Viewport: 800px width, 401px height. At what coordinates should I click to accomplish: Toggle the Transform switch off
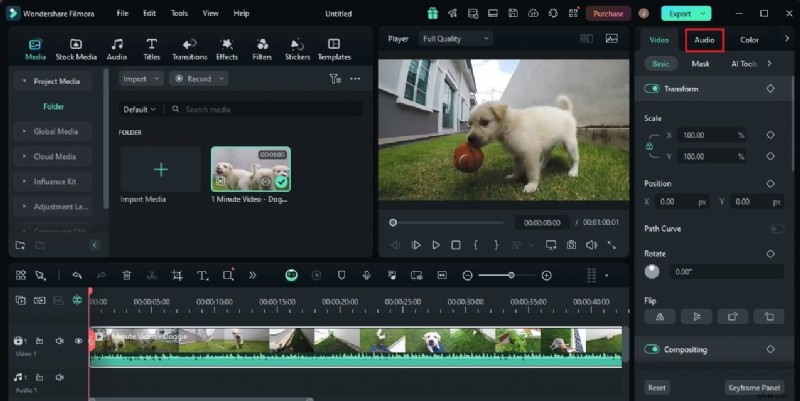point(653,89)
